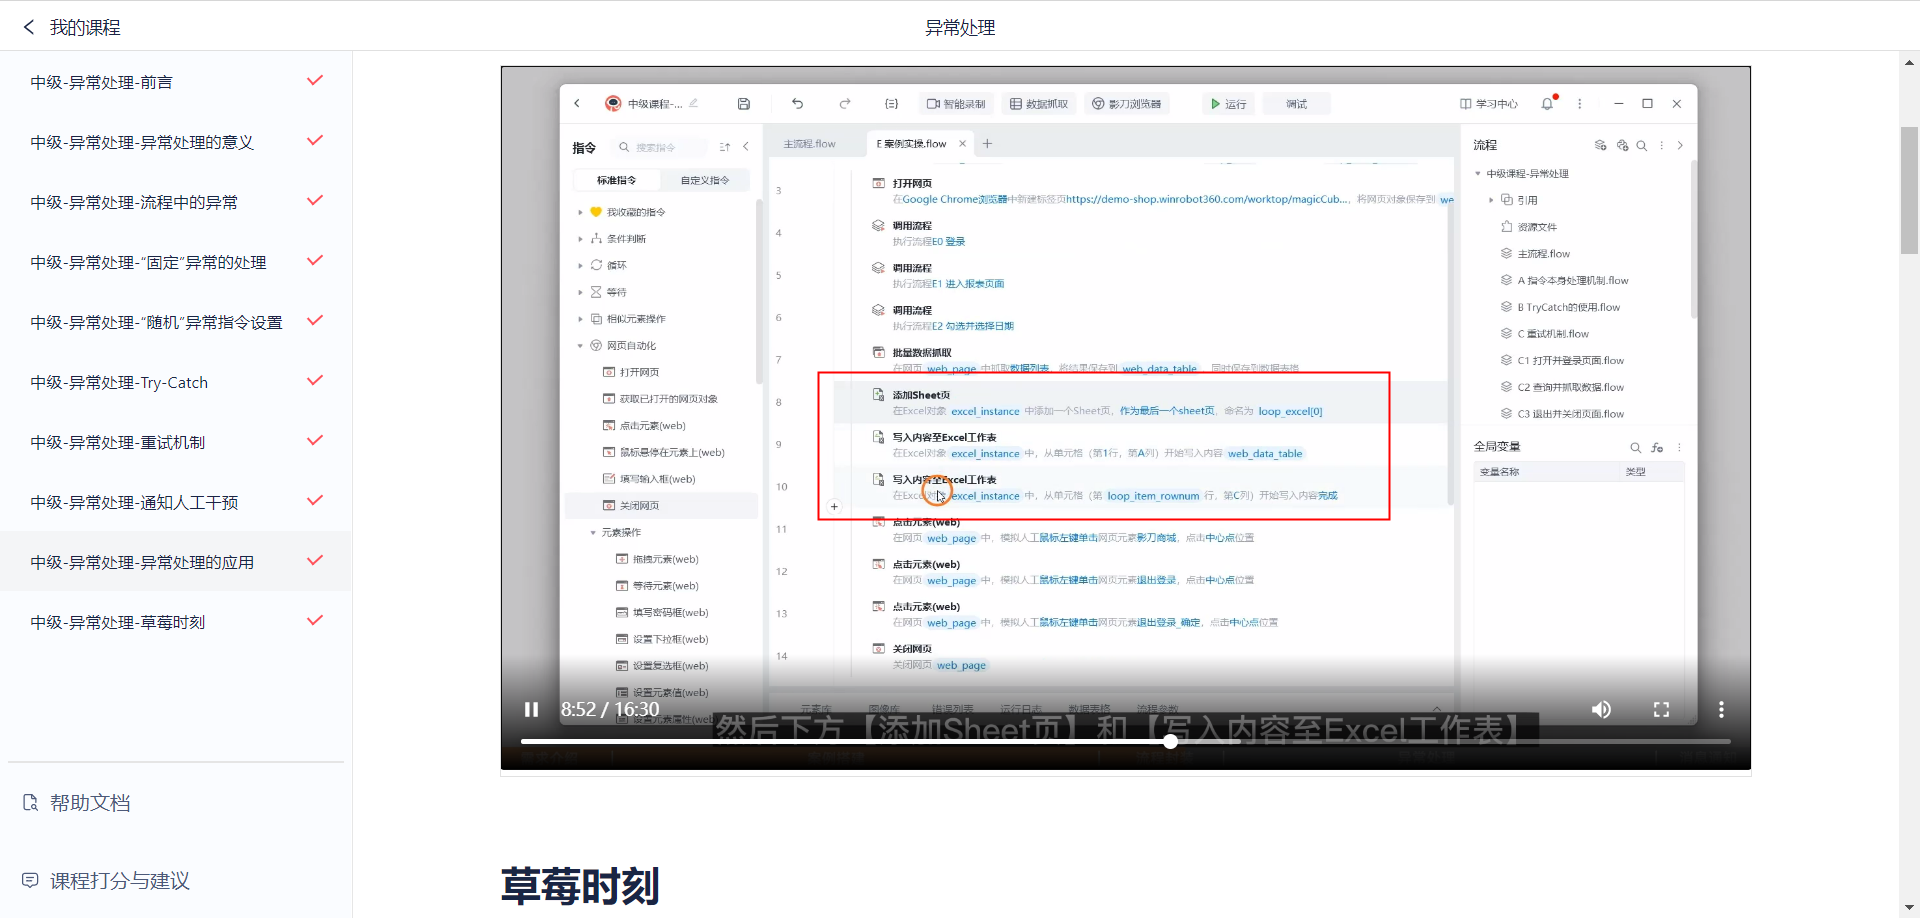Click the video progress slider knob
The width and height of the screenshot is (1920, 918).
pyautogui.click(x=1170, y=741)
